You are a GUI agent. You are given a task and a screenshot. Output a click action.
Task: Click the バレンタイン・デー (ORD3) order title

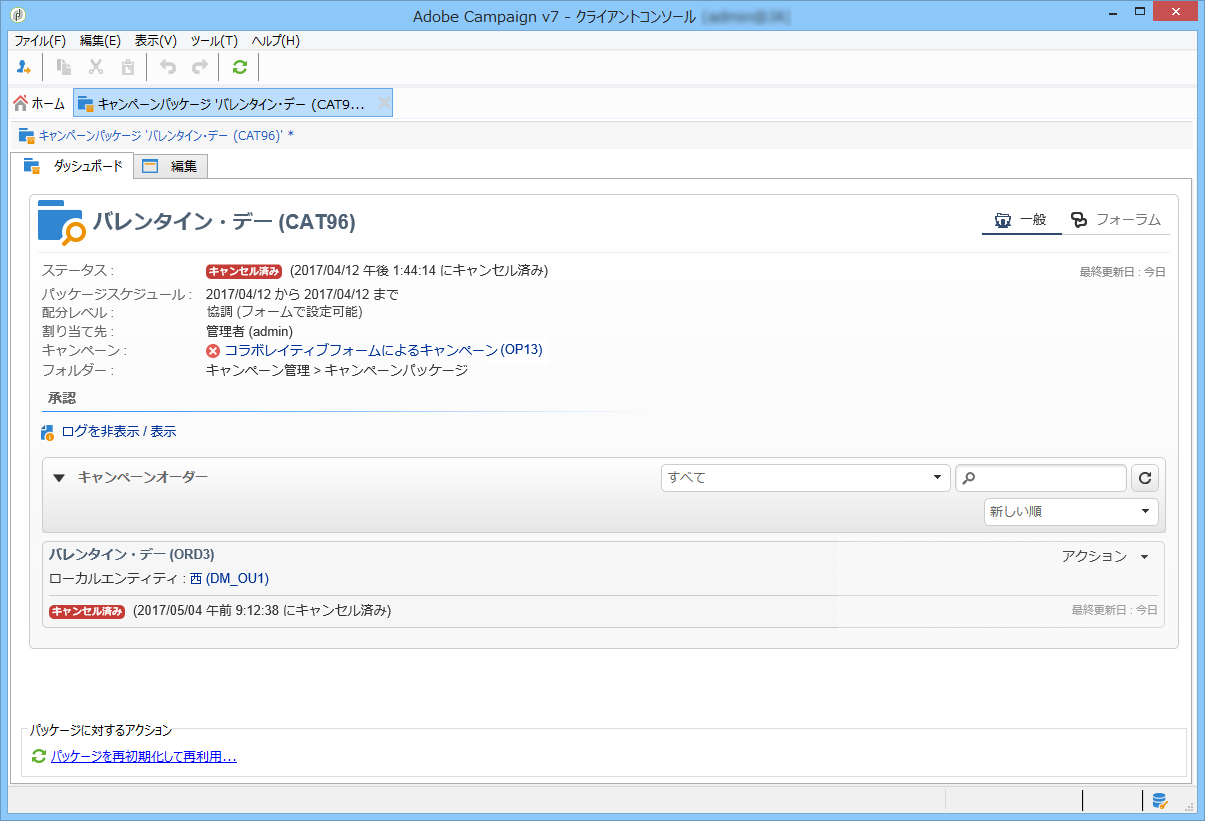pyautogui.click(x=132, y=554)
